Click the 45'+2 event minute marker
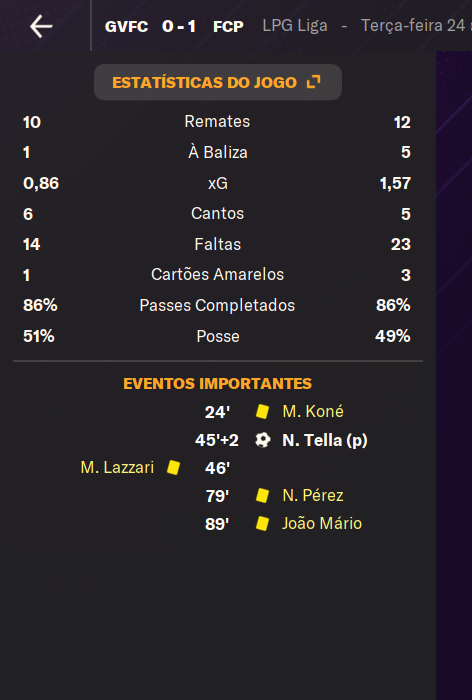This screenshot has height=700, width=472. click(x=217, y=440)
